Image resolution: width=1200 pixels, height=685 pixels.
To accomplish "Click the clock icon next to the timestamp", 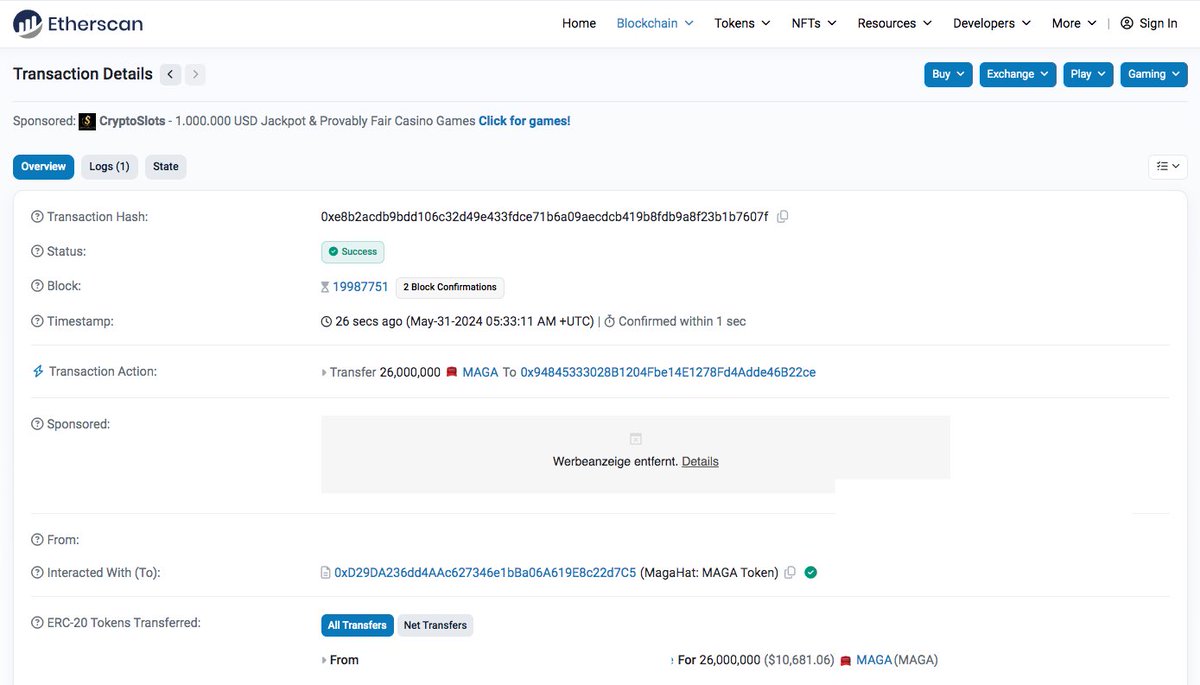I will click(325, 320).
